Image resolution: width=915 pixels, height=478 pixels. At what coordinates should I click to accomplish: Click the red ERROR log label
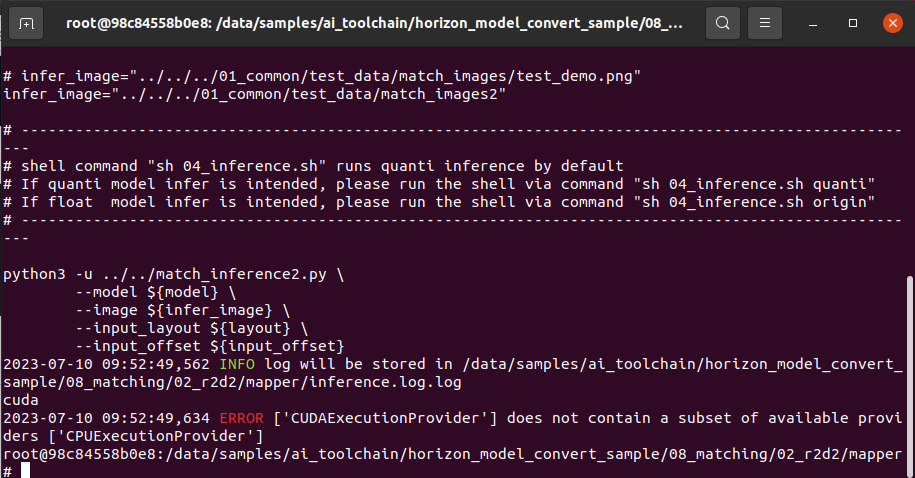241,418
